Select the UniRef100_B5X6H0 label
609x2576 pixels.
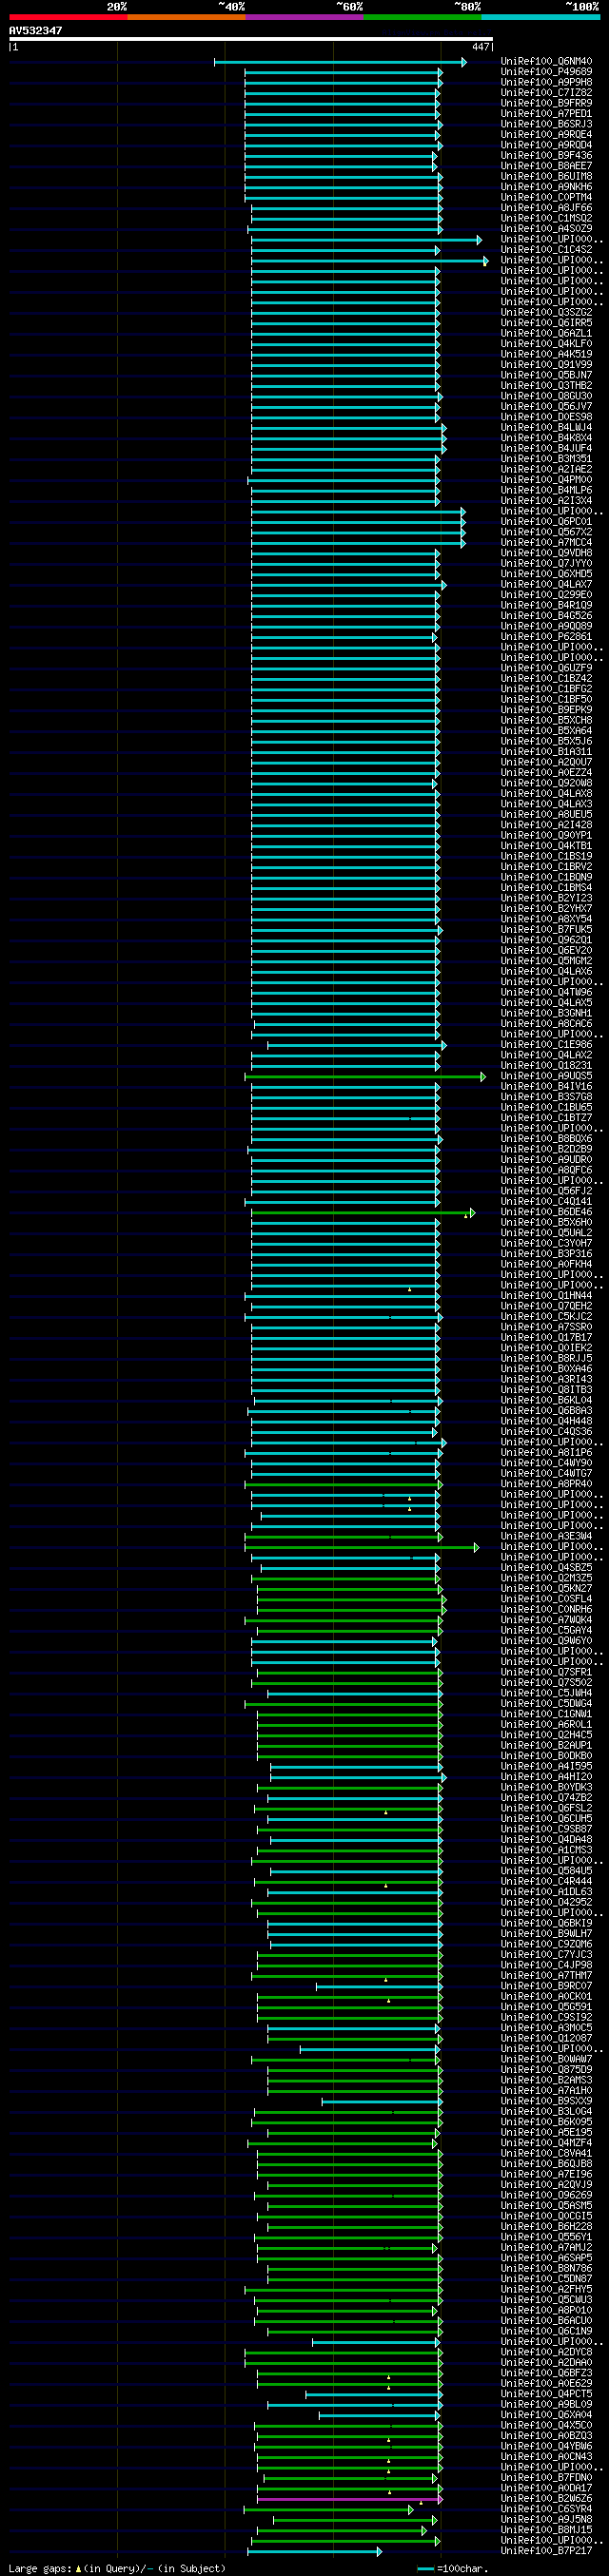point(546,1223)
